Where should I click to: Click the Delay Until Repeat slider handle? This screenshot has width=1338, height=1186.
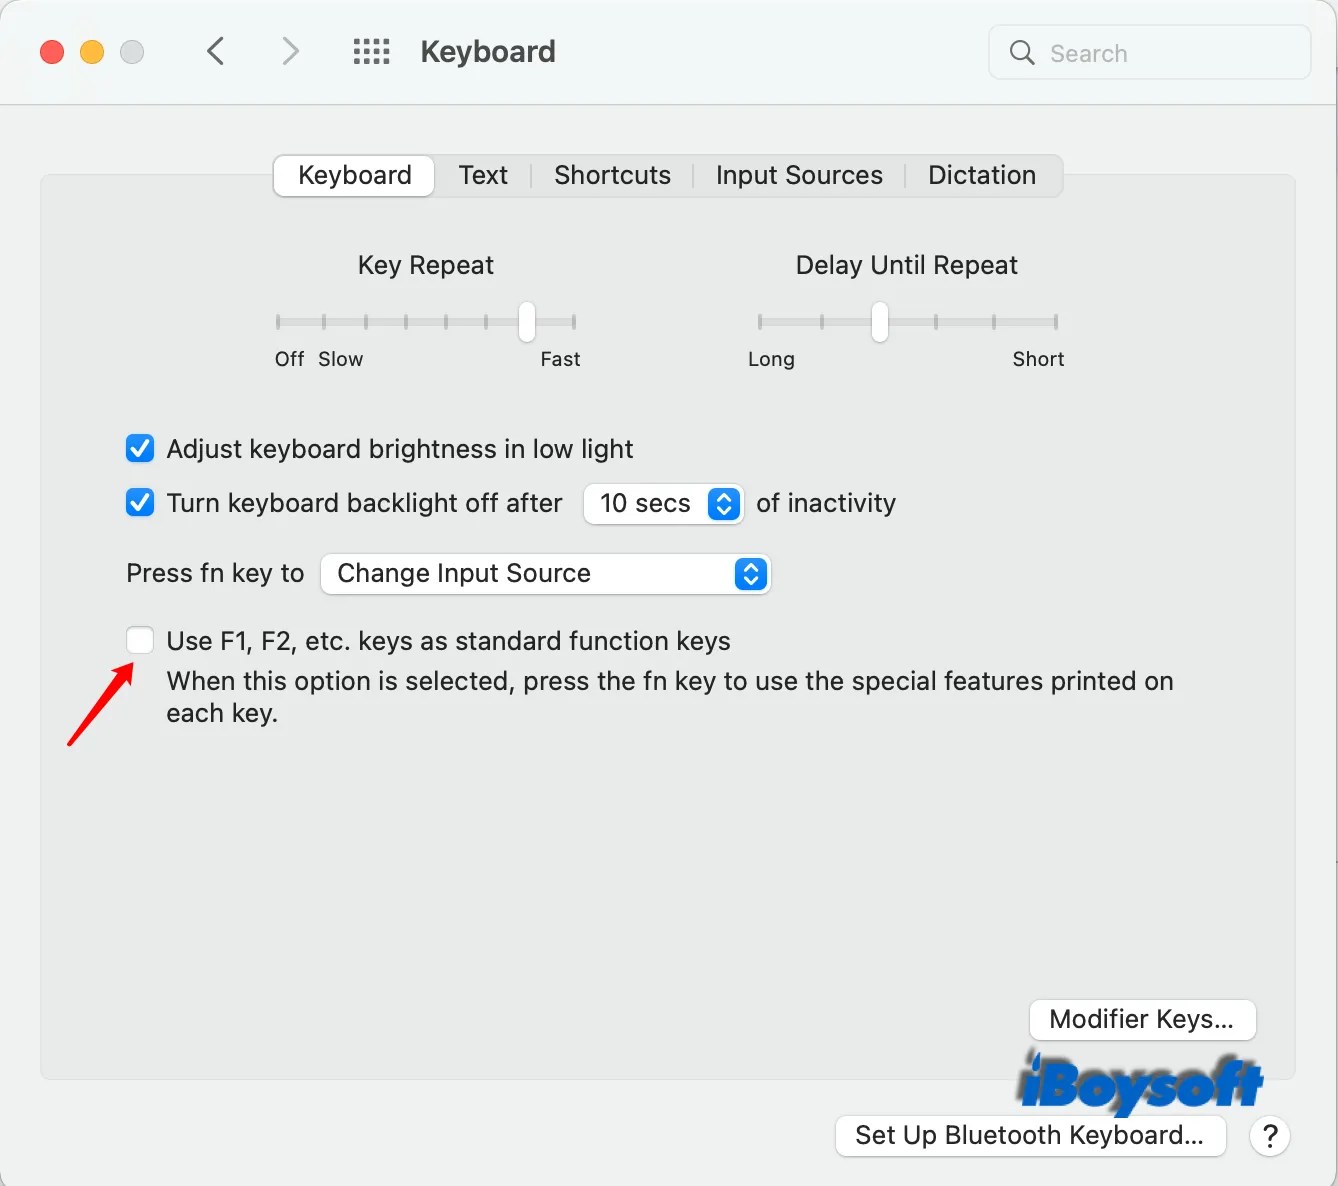coord(879,321)
